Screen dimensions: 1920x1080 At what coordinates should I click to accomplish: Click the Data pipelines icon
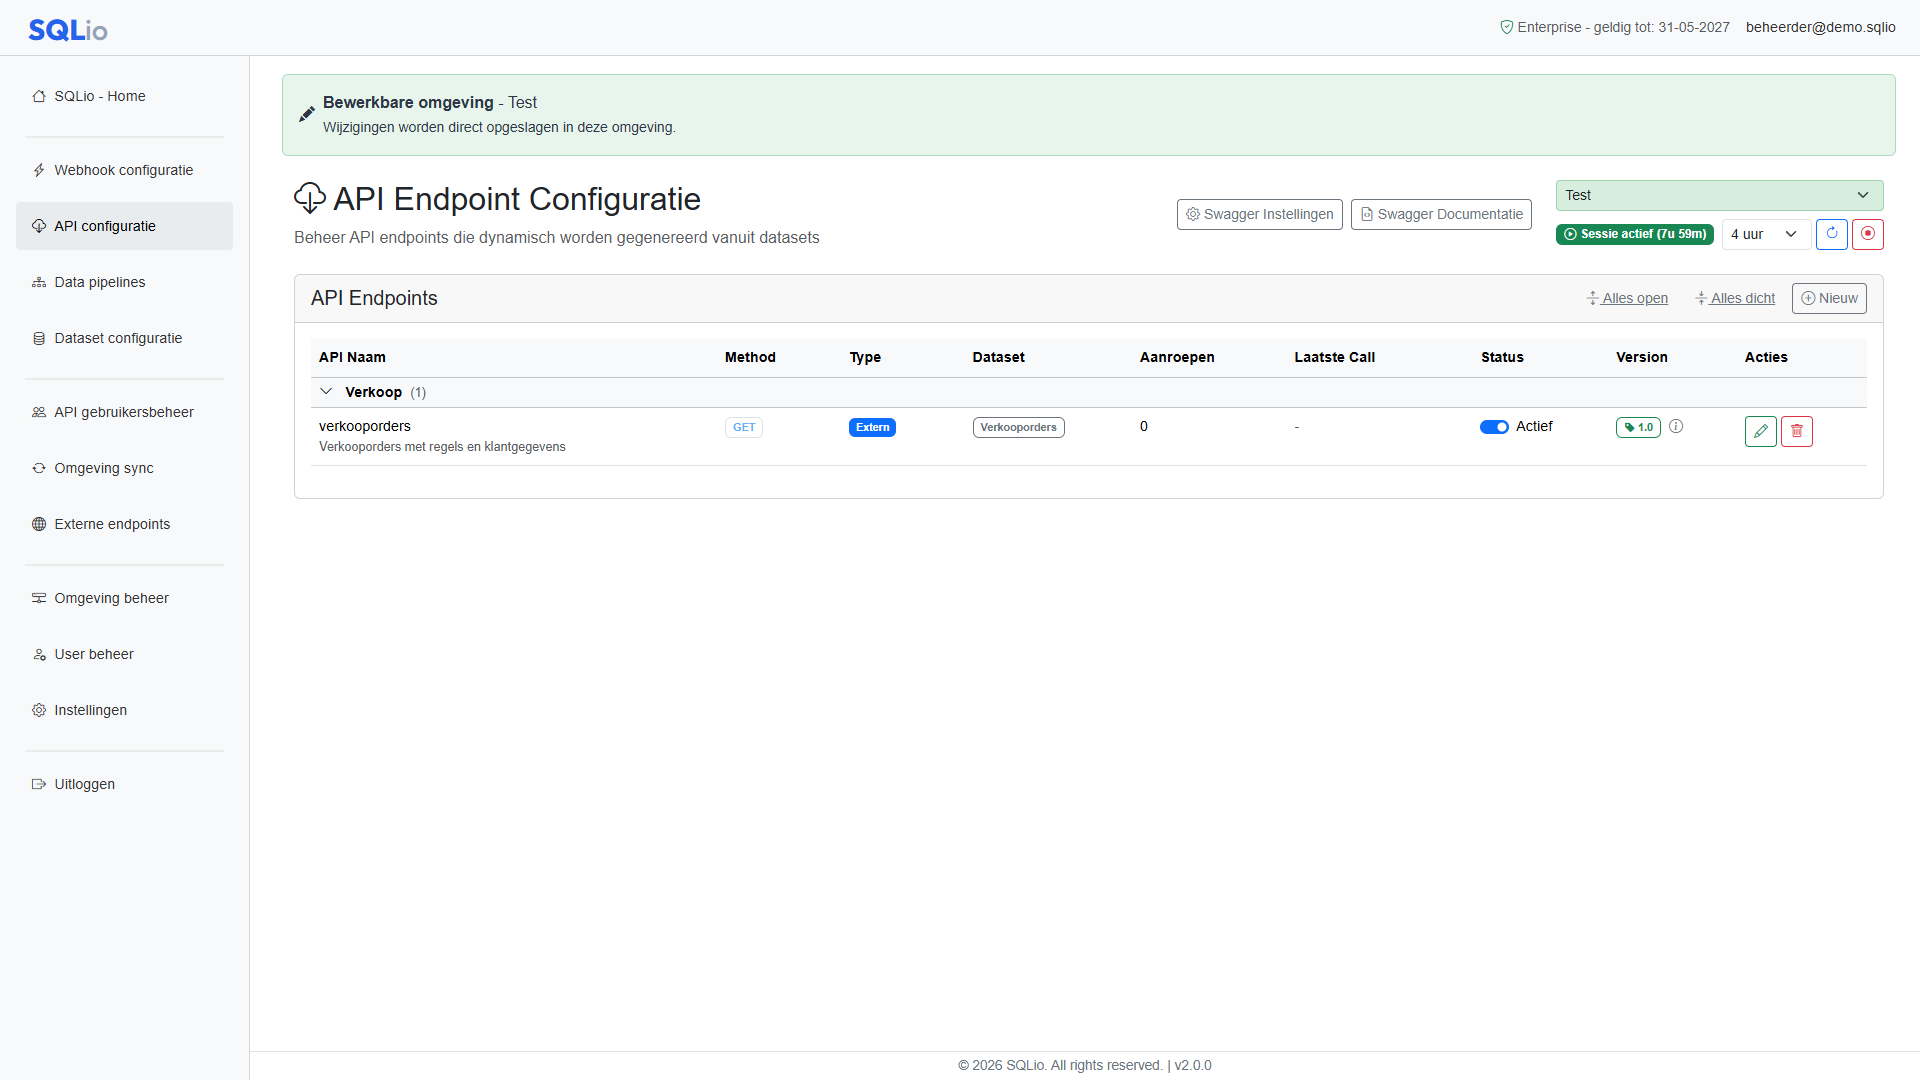pos(39,282)
